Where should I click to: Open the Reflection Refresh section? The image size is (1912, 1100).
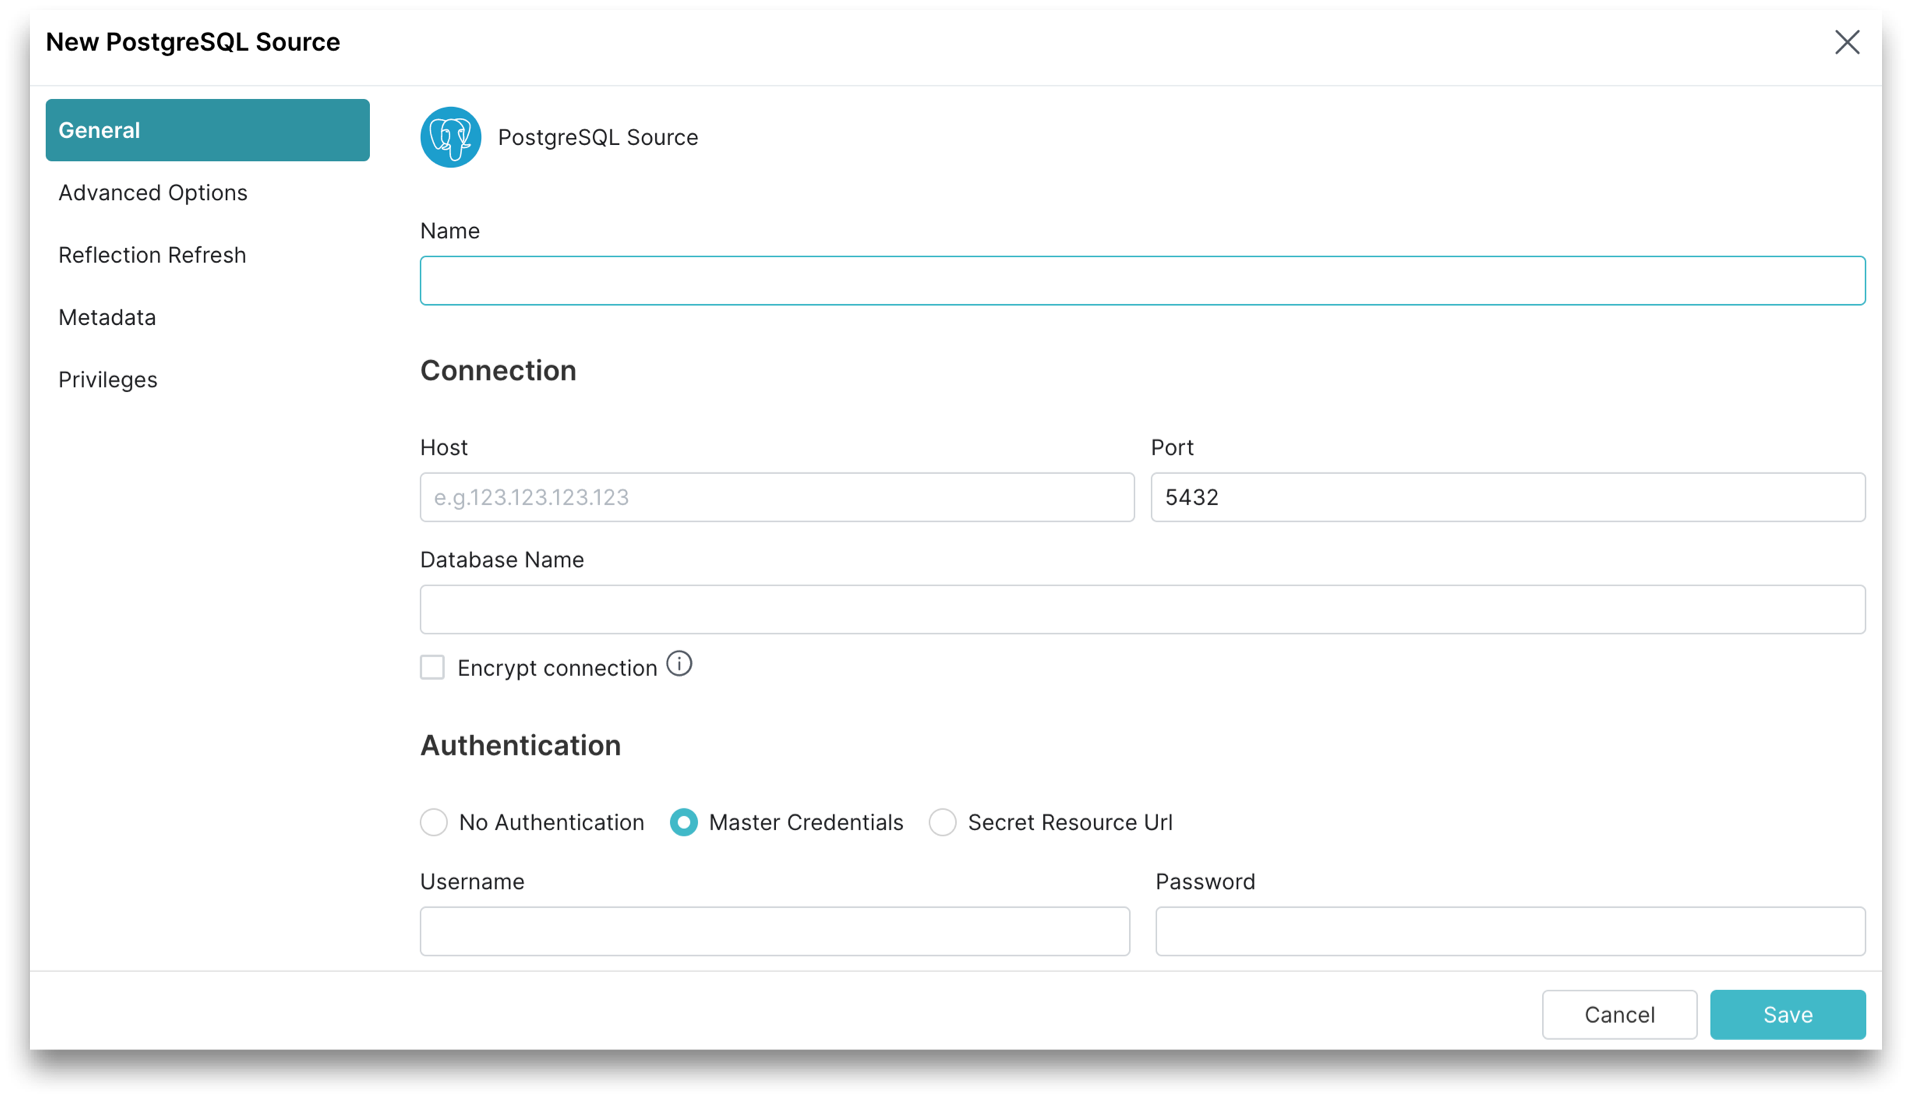[x=152, y=255]
